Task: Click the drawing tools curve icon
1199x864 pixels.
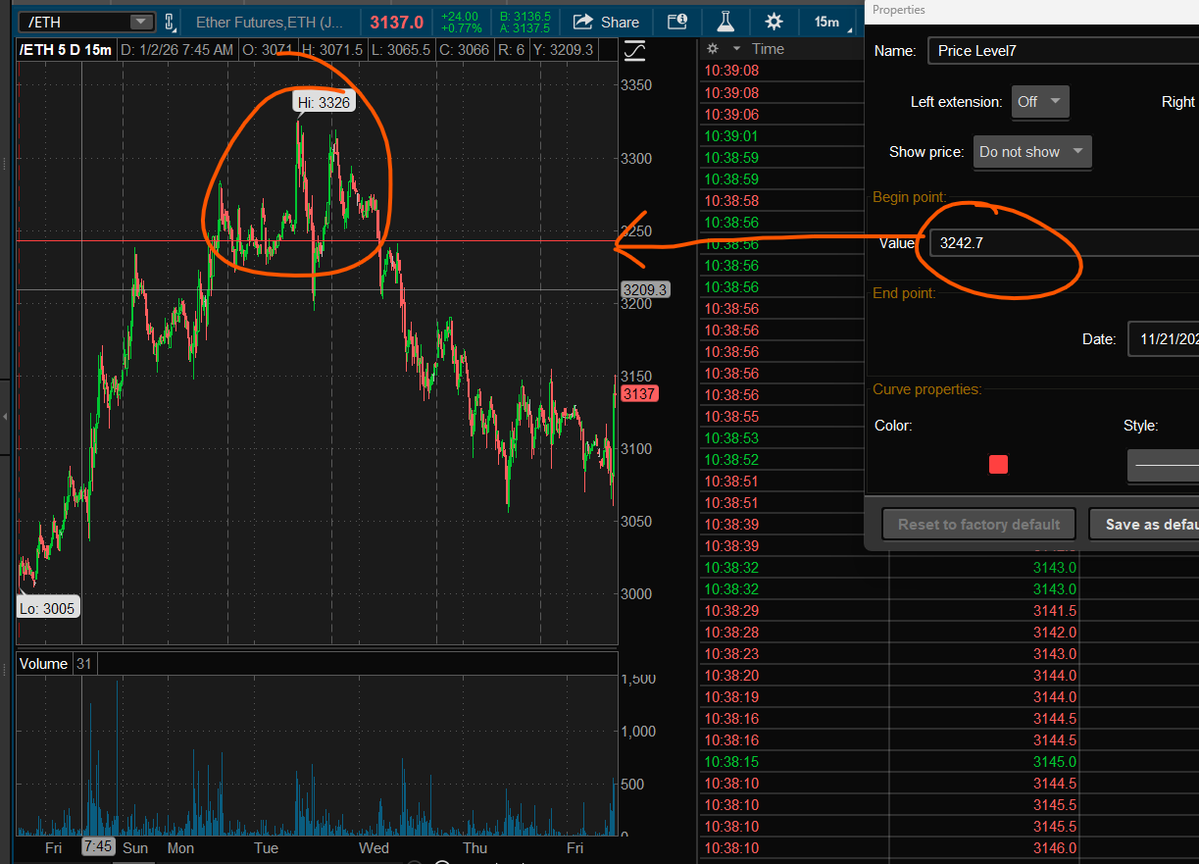Action: pos(635,51)
